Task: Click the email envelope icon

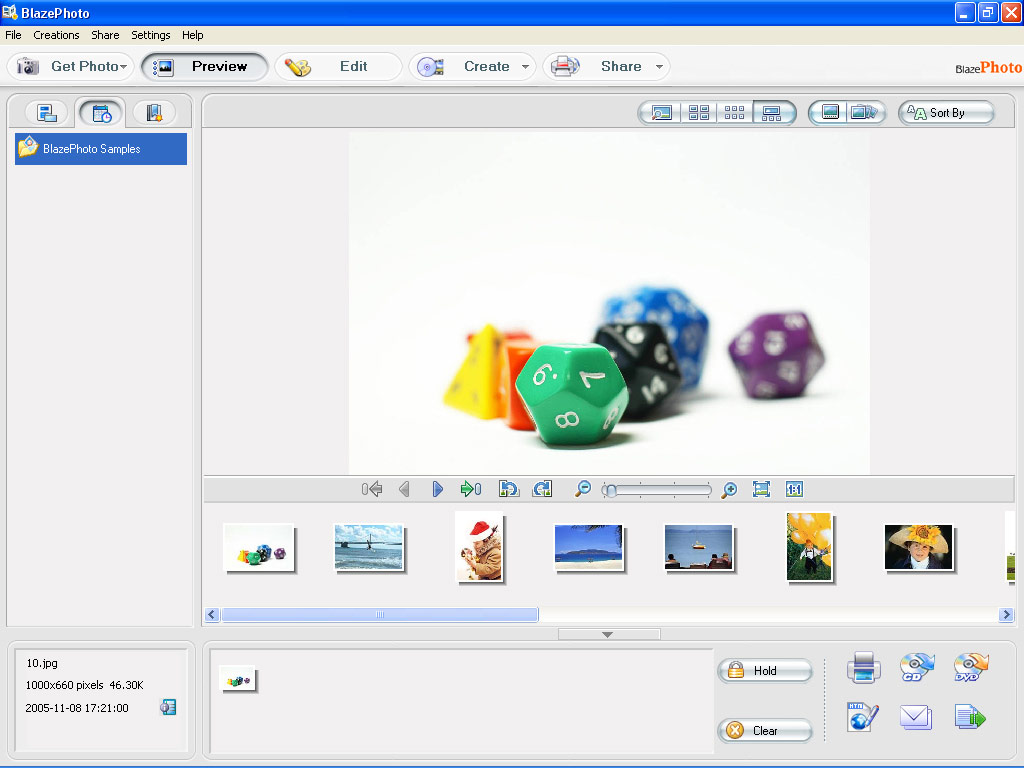Action: [x=916, y=717]
